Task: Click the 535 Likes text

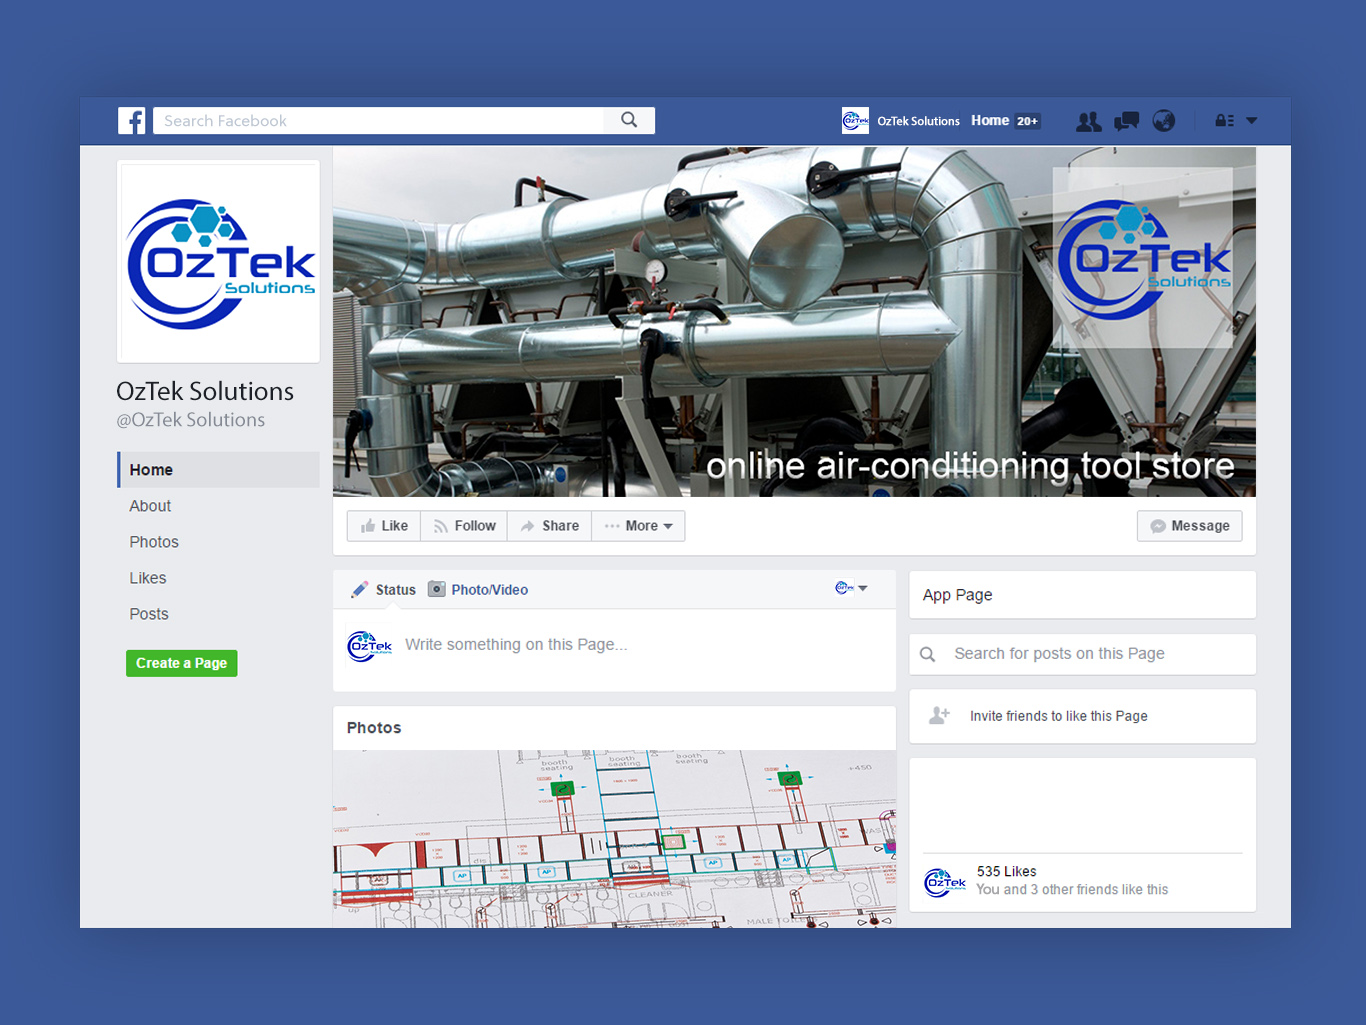Action: [1006, 872]
